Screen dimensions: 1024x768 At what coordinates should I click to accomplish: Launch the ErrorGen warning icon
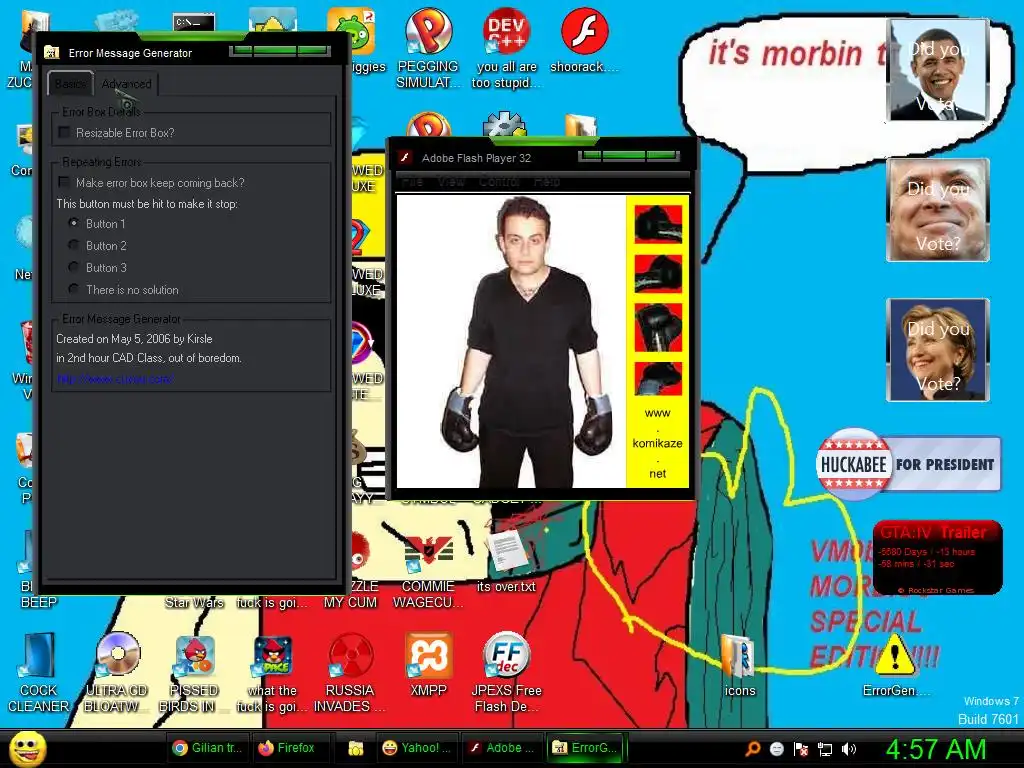tap(895, 665)
